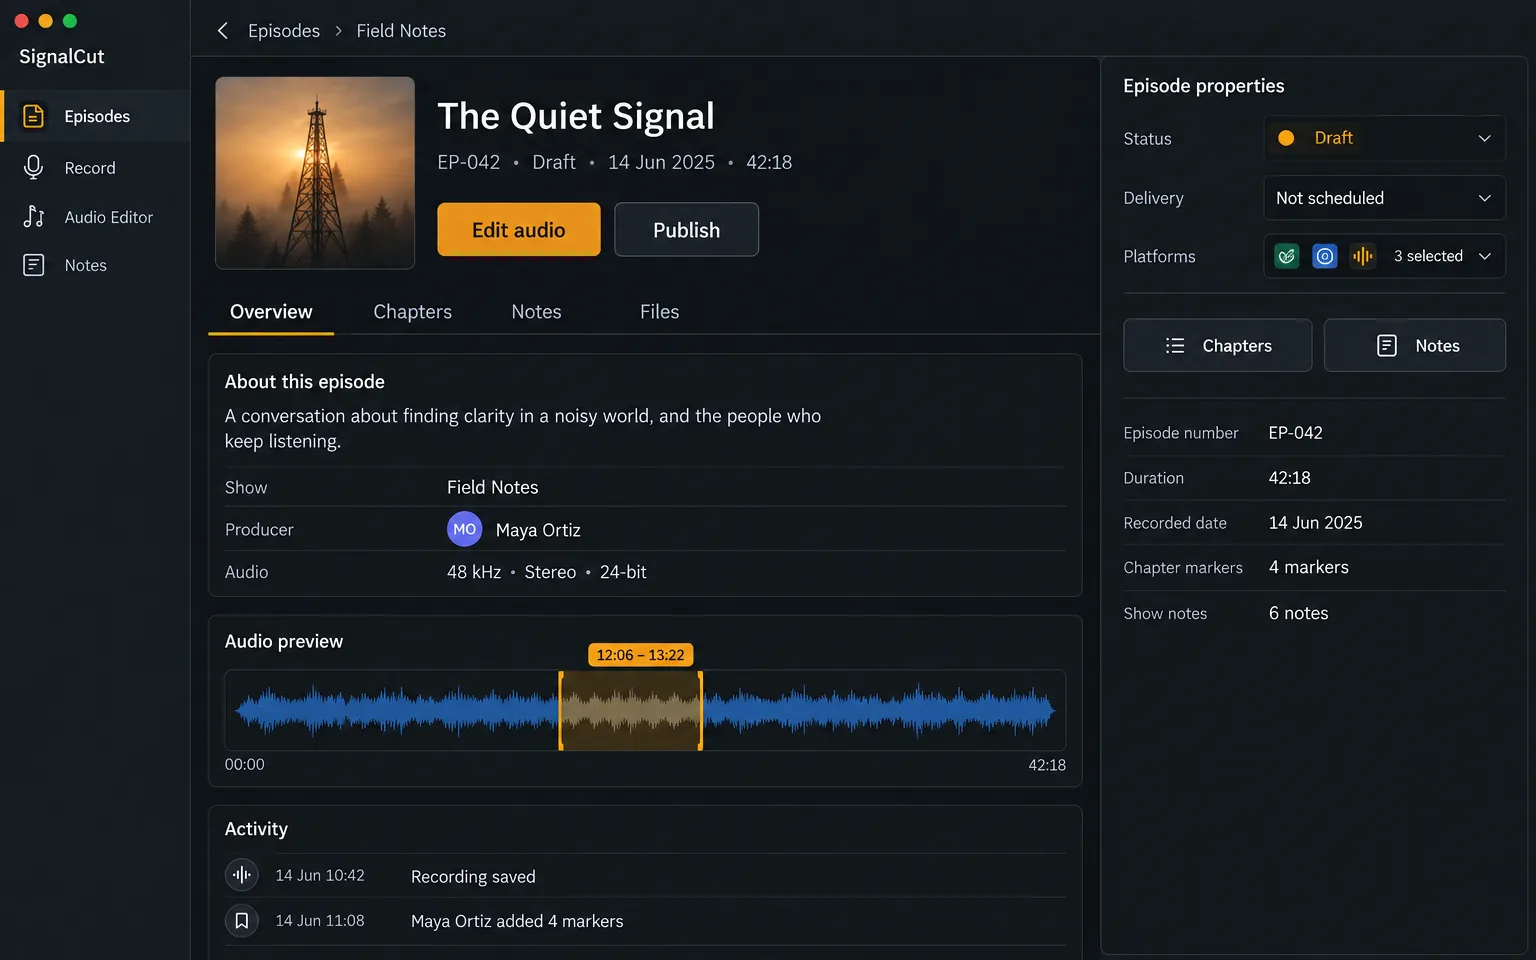Open the Chapters tab under the title
This screenshot has width=1536, height=960.
(x=412, y=312)
